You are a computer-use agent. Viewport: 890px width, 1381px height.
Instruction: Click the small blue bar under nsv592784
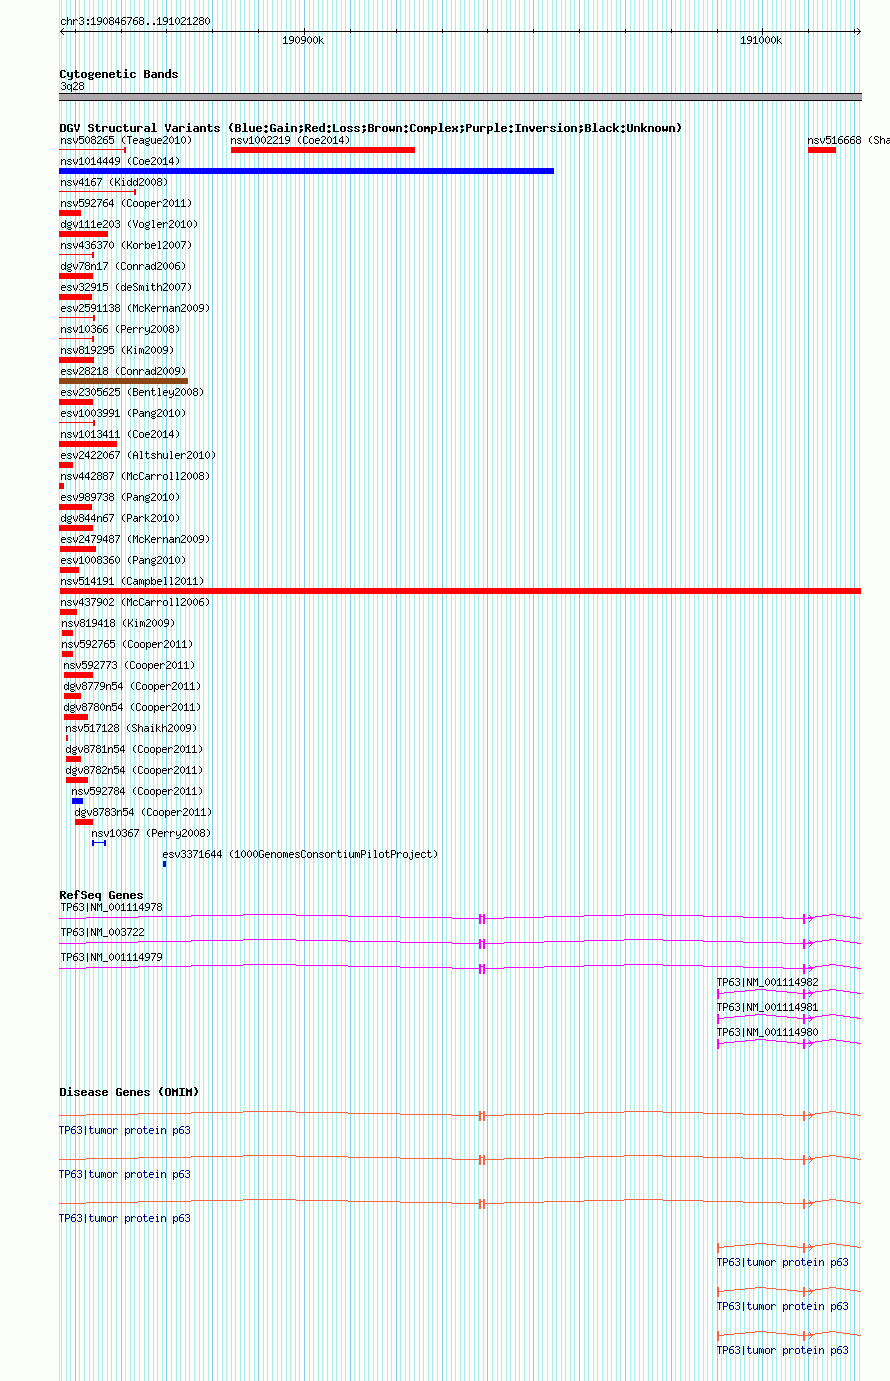click(77, 801)
